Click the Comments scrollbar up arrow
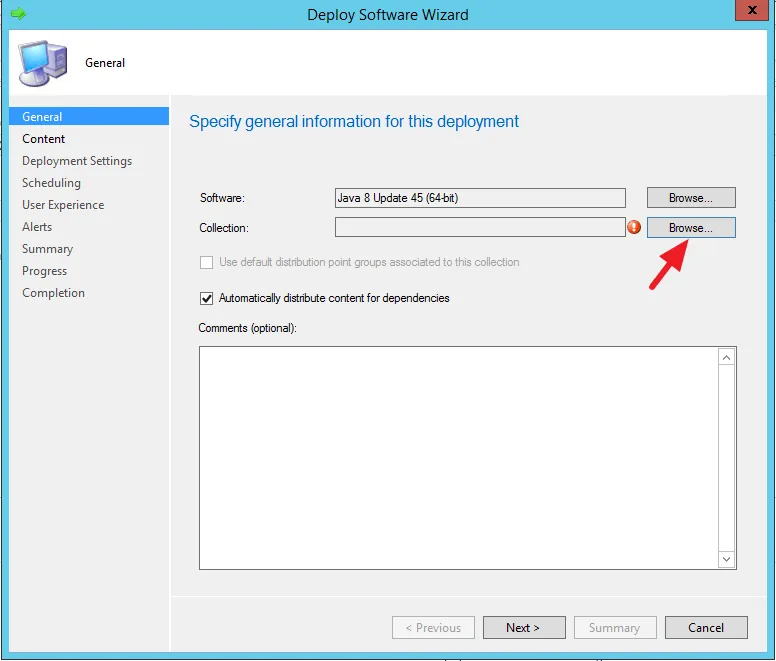Viewport: 776px width, 661px height. [726, 357]
